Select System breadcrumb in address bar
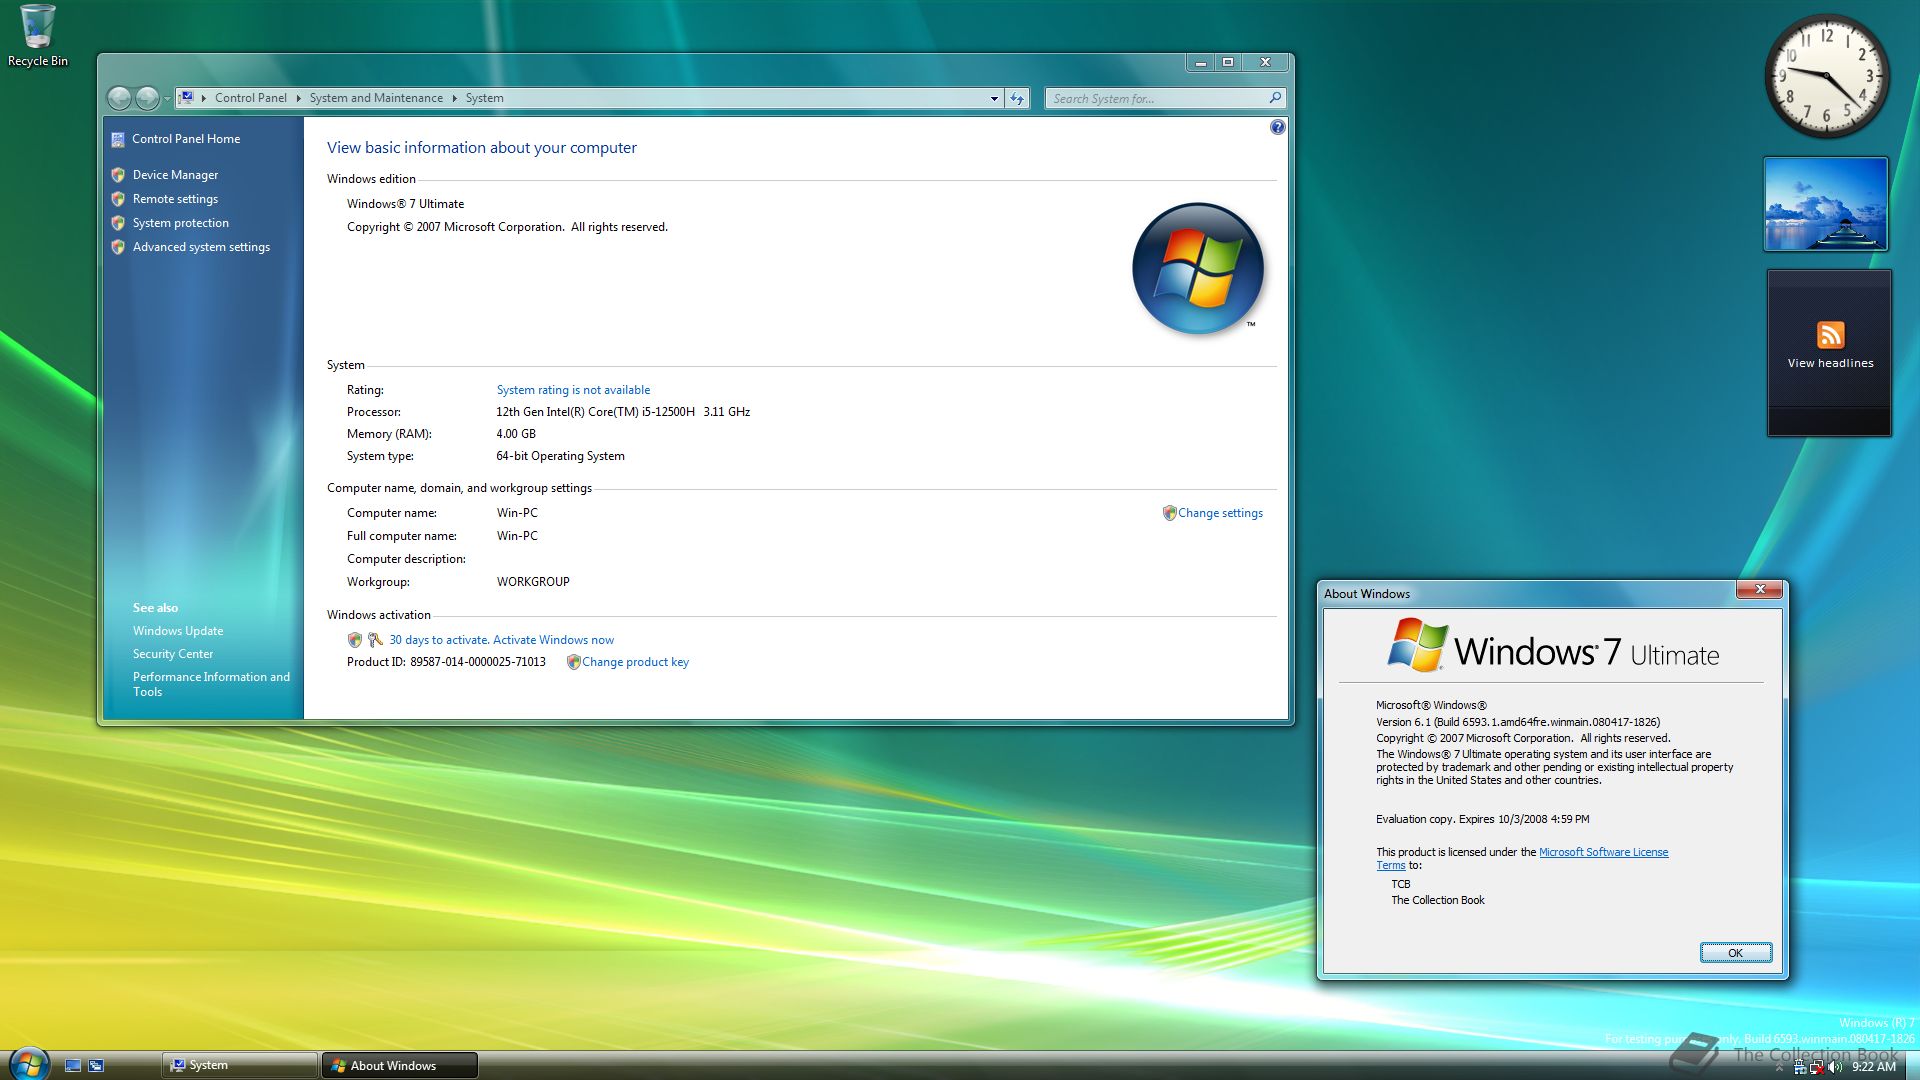 [484, 98]
